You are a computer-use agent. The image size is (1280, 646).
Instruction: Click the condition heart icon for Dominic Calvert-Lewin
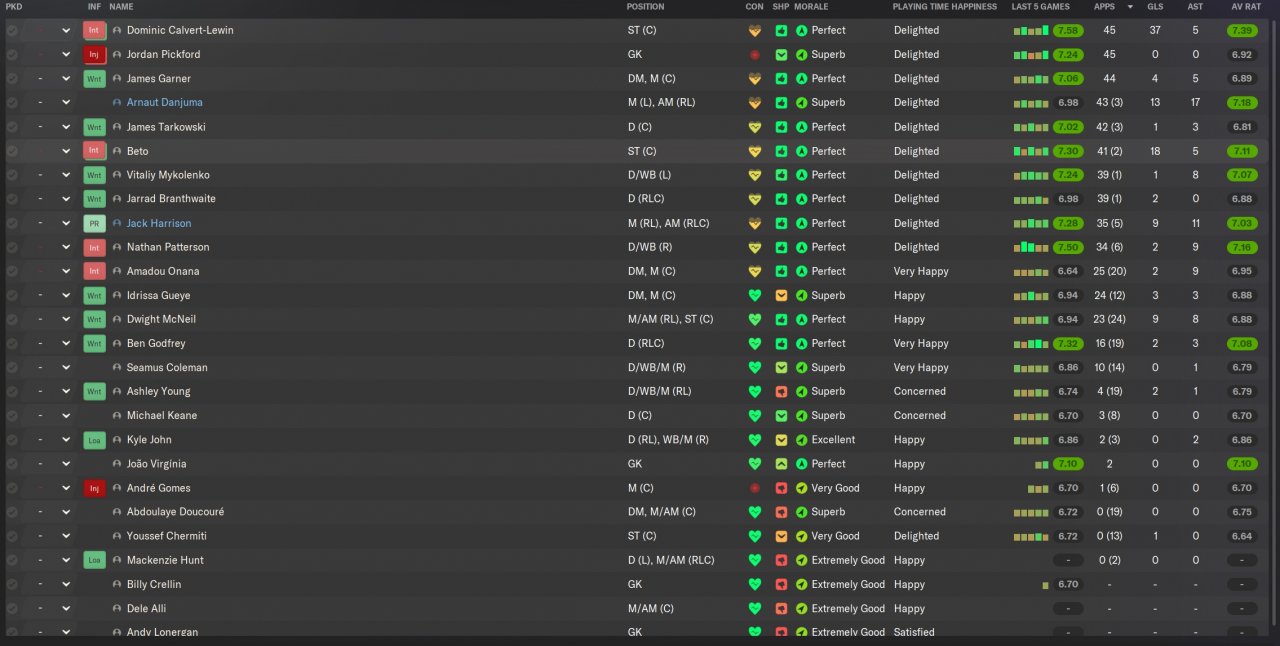point(755,30)
